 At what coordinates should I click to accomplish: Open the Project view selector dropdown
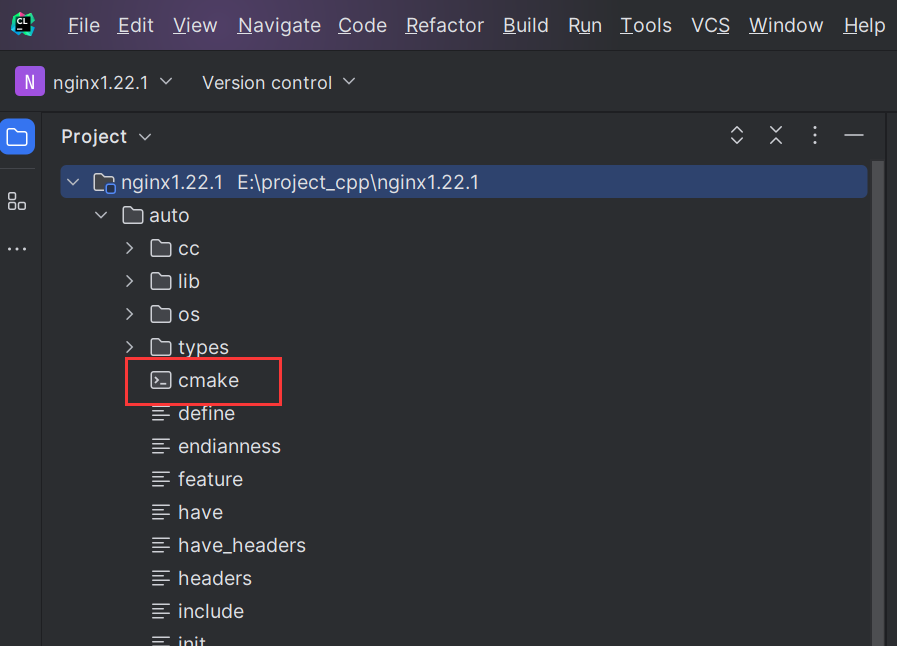[106, 137]
